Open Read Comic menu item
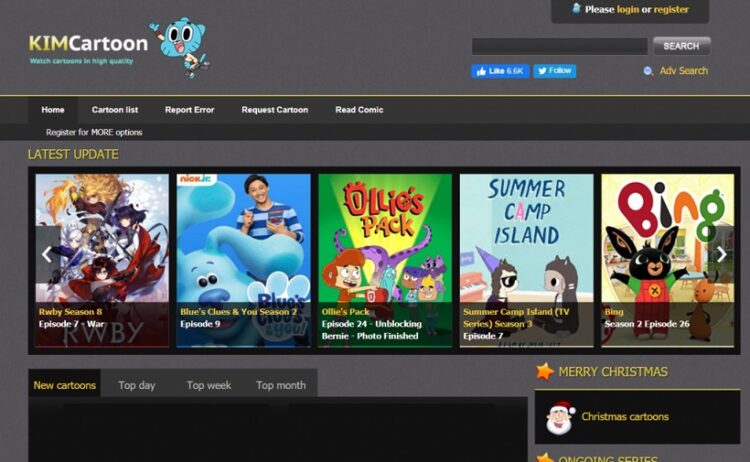This screenshot has height=462, width=750. (x=359, y=110)
